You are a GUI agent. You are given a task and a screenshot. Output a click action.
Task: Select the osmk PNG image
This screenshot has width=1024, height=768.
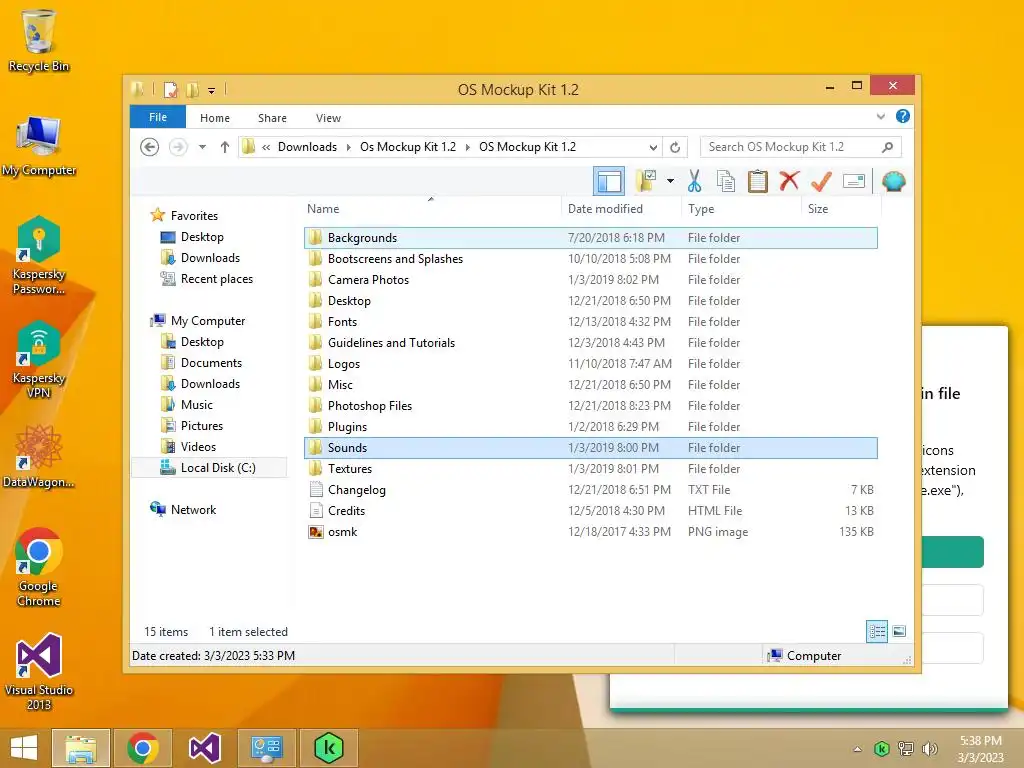(x=591, y=532)
